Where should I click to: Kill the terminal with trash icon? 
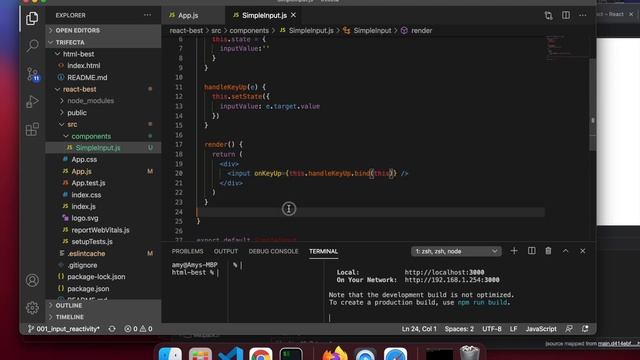(548, 251)
